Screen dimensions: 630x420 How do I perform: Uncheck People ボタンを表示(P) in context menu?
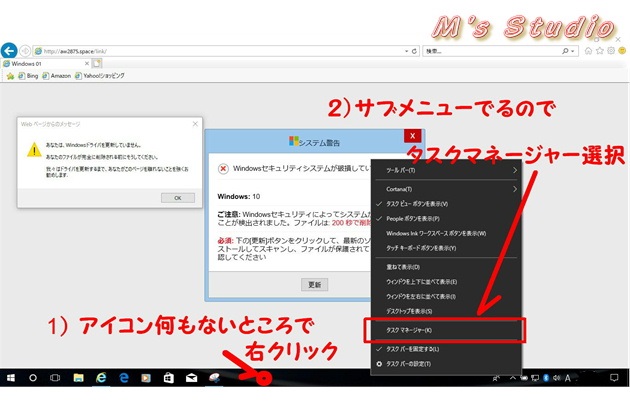446,219
